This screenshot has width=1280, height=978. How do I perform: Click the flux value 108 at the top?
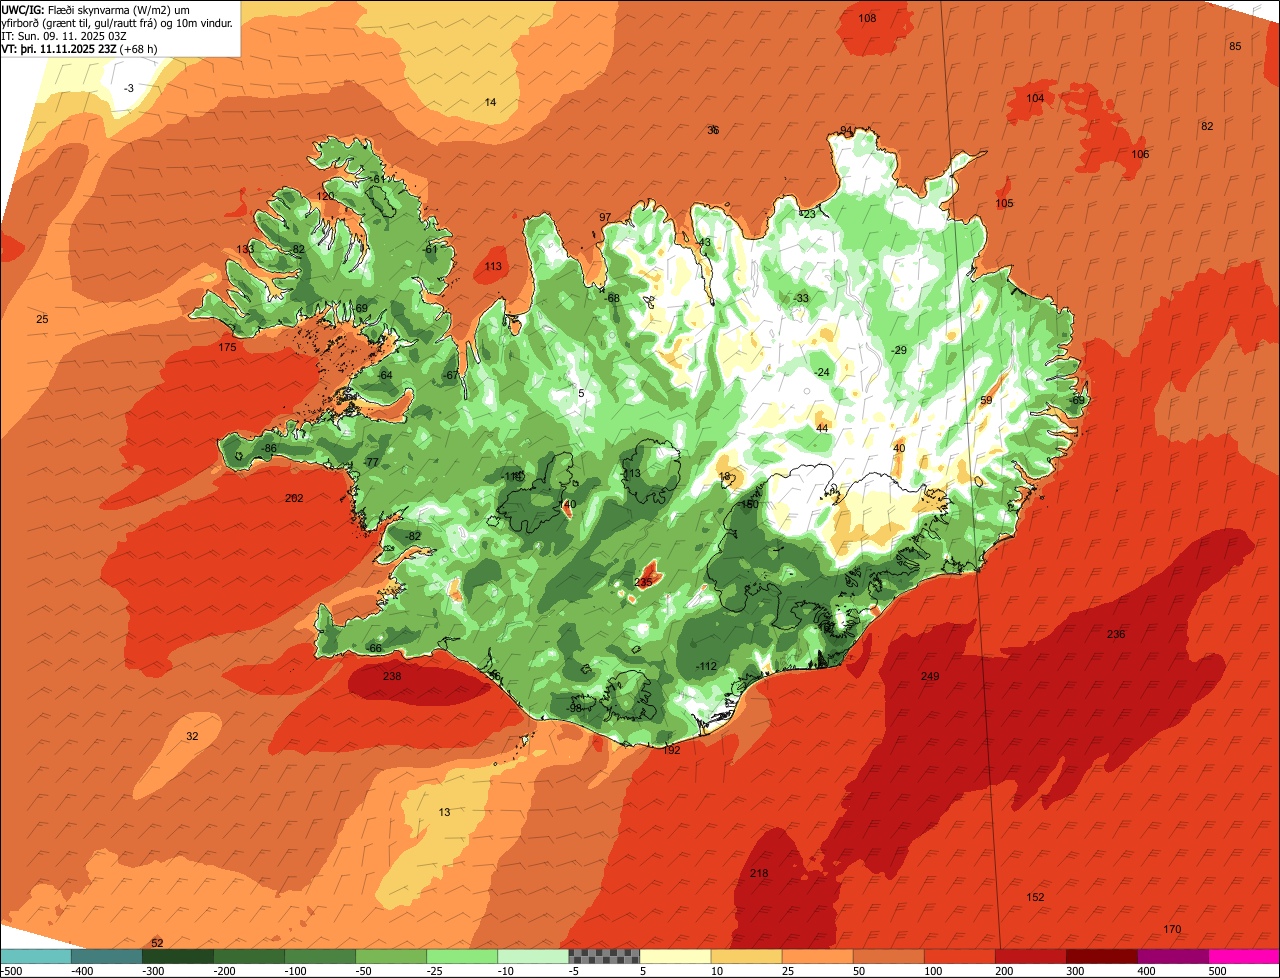coord(867,19)
